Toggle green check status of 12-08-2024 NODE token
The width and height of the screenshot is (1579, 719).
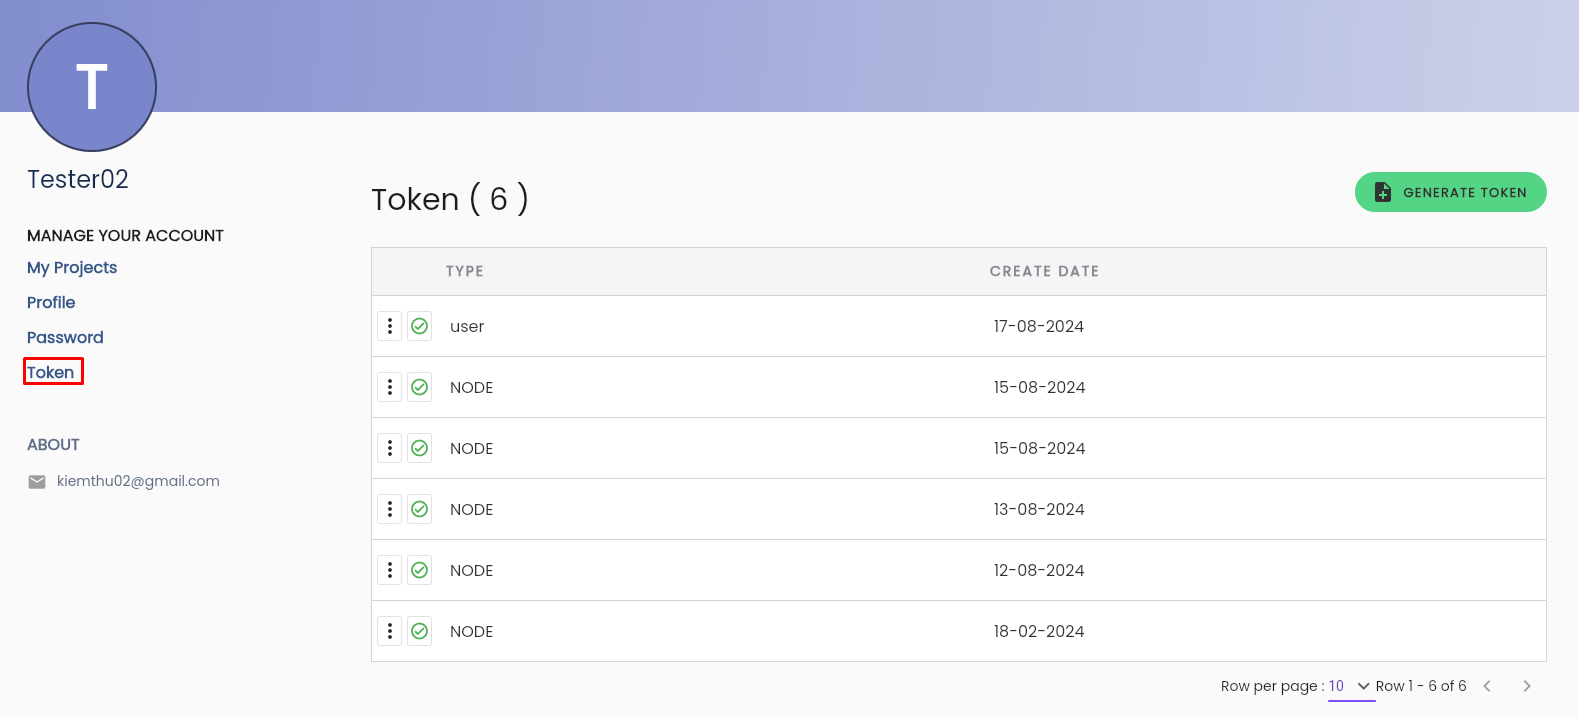(x=420, y=570)
